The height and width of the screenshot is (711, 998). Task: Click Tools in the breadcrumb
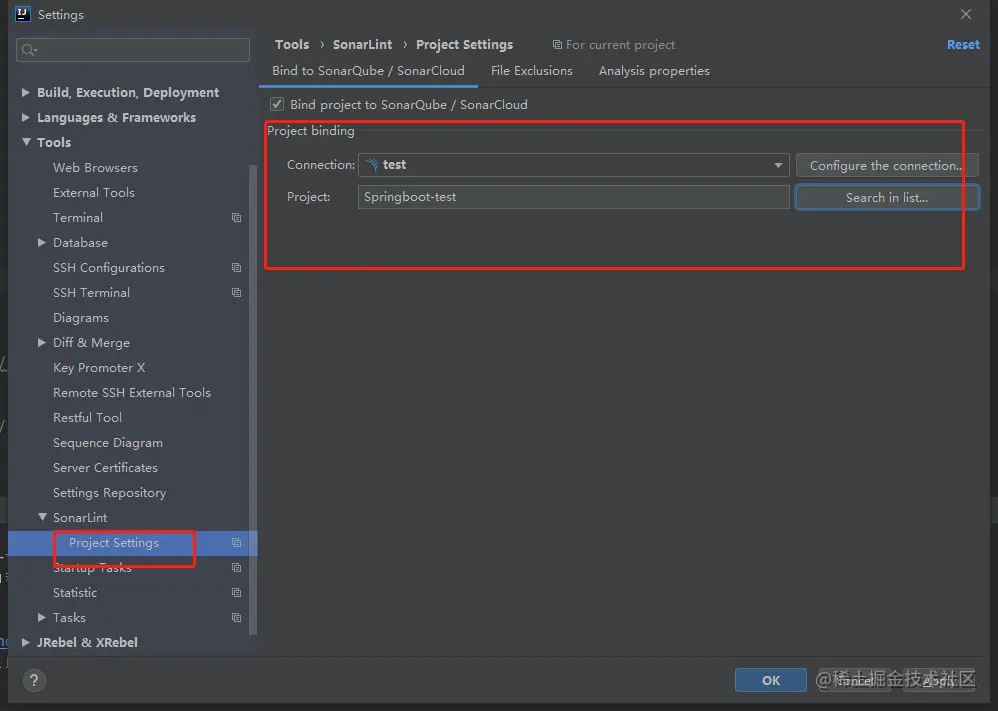click(x=292, y=45)
